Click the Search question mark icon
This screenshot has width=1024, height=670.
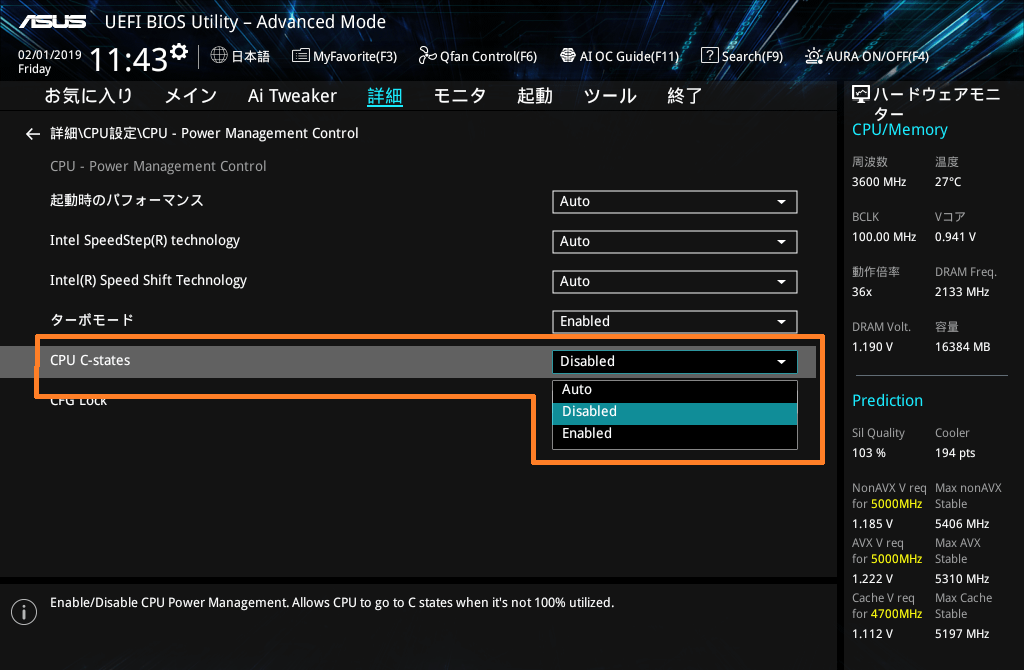pyautogui.click(x=709, y=56)
